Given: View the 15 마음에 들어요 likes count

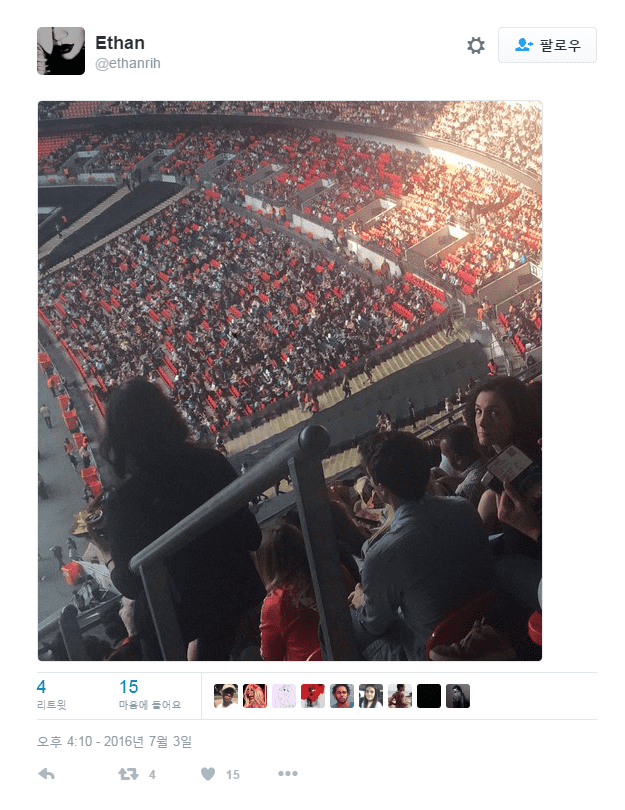Looking at the screenshot, I should point(150,695).
